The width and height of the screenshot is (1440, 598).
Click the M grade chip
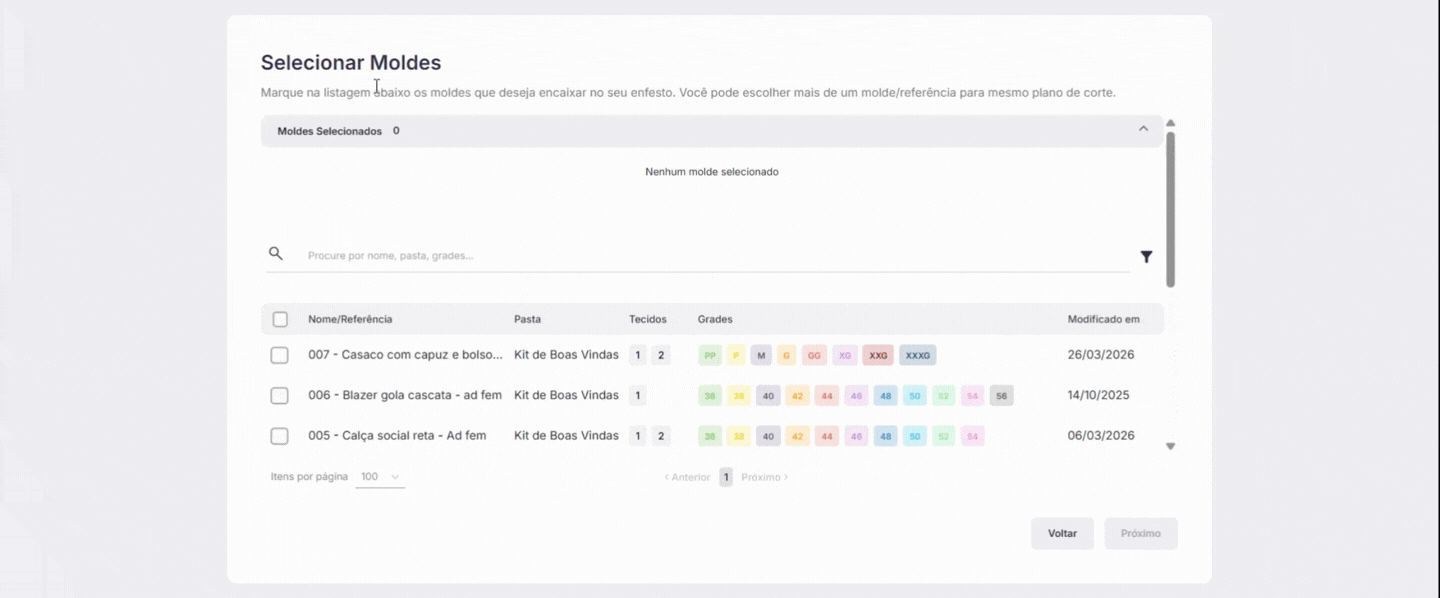click(761, 355)
